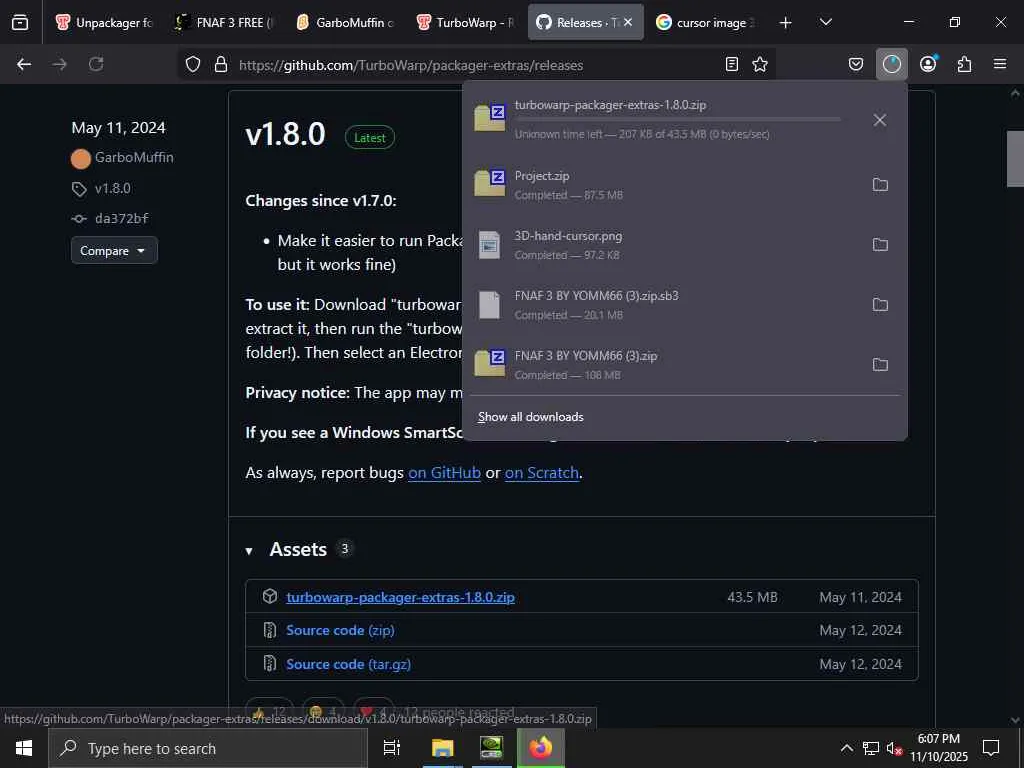Screen dimensions: 1024x768
Task: Switch to the Unpackager tab
Action: 104,23
